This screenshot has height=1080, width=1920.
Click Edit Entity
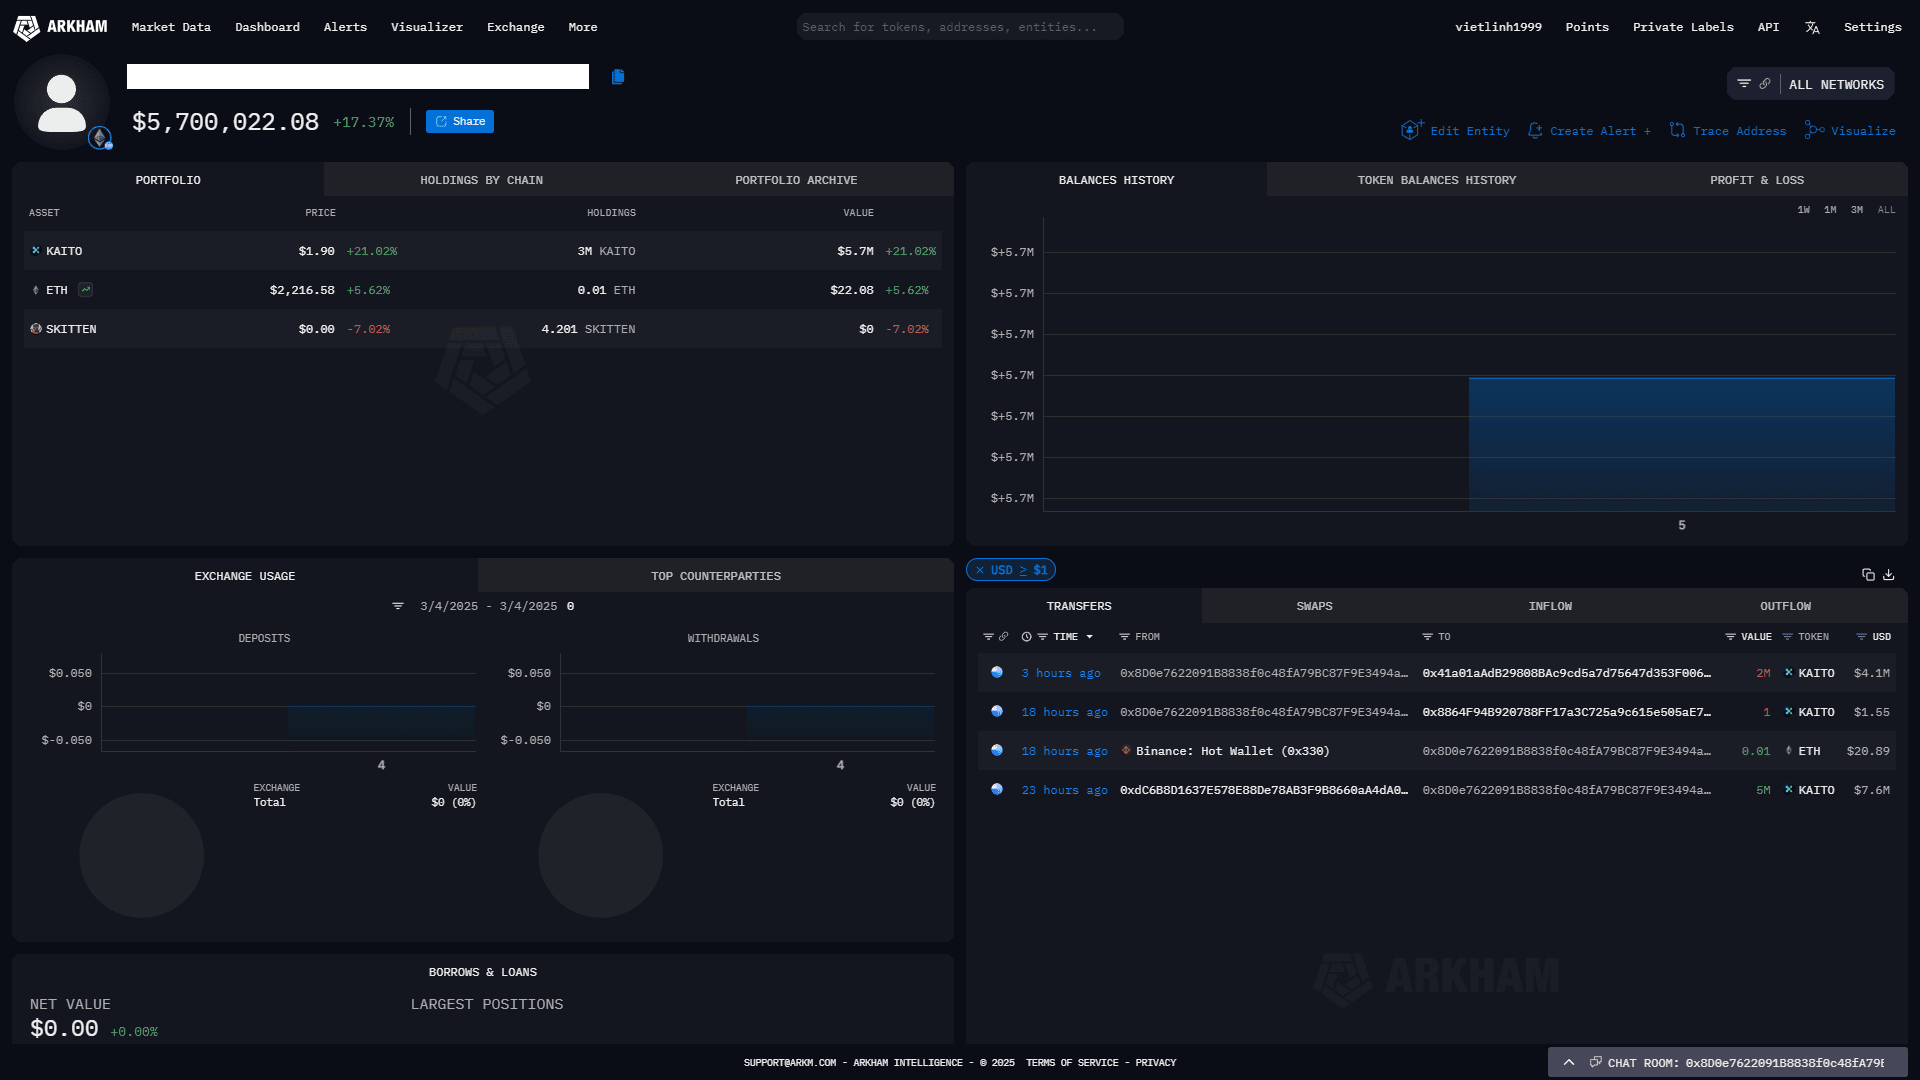pyautogui.click(x=1456, y=131)
